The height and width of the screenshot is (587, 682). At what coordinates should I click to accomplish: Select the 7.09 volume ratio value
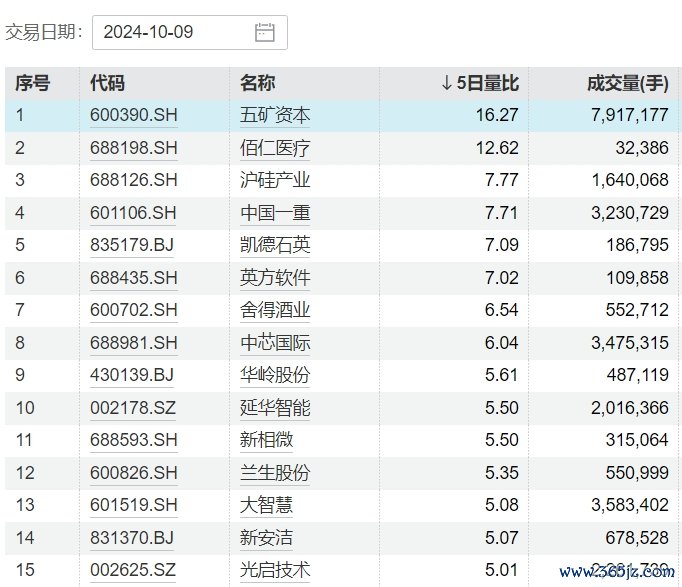(x=502, y=245)
